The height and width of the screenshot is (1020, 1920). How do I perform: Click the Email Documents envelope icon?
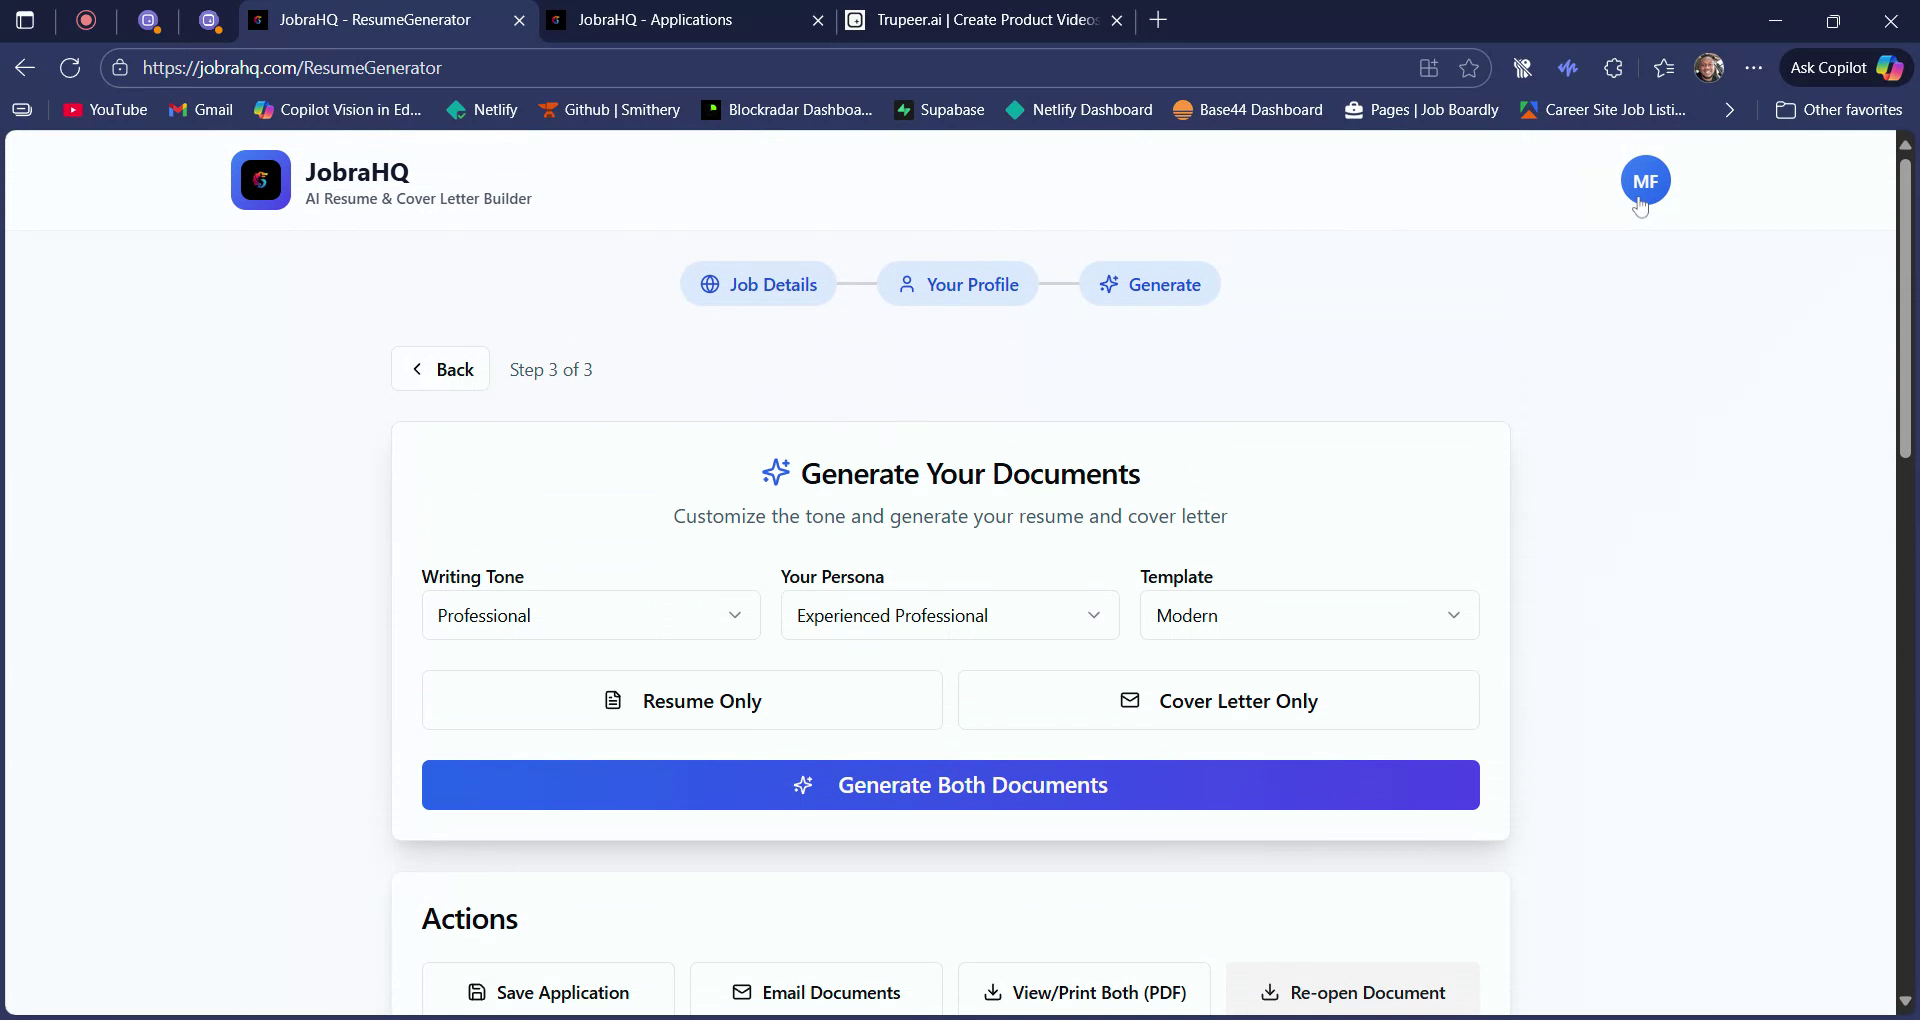tap(742, 992)
